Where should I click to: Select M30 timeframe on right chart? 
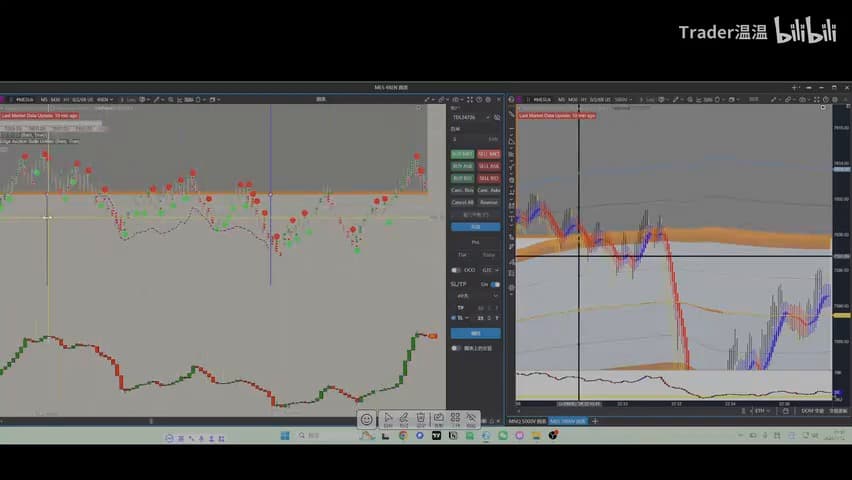pyautogui.click(x=572, y=99)
